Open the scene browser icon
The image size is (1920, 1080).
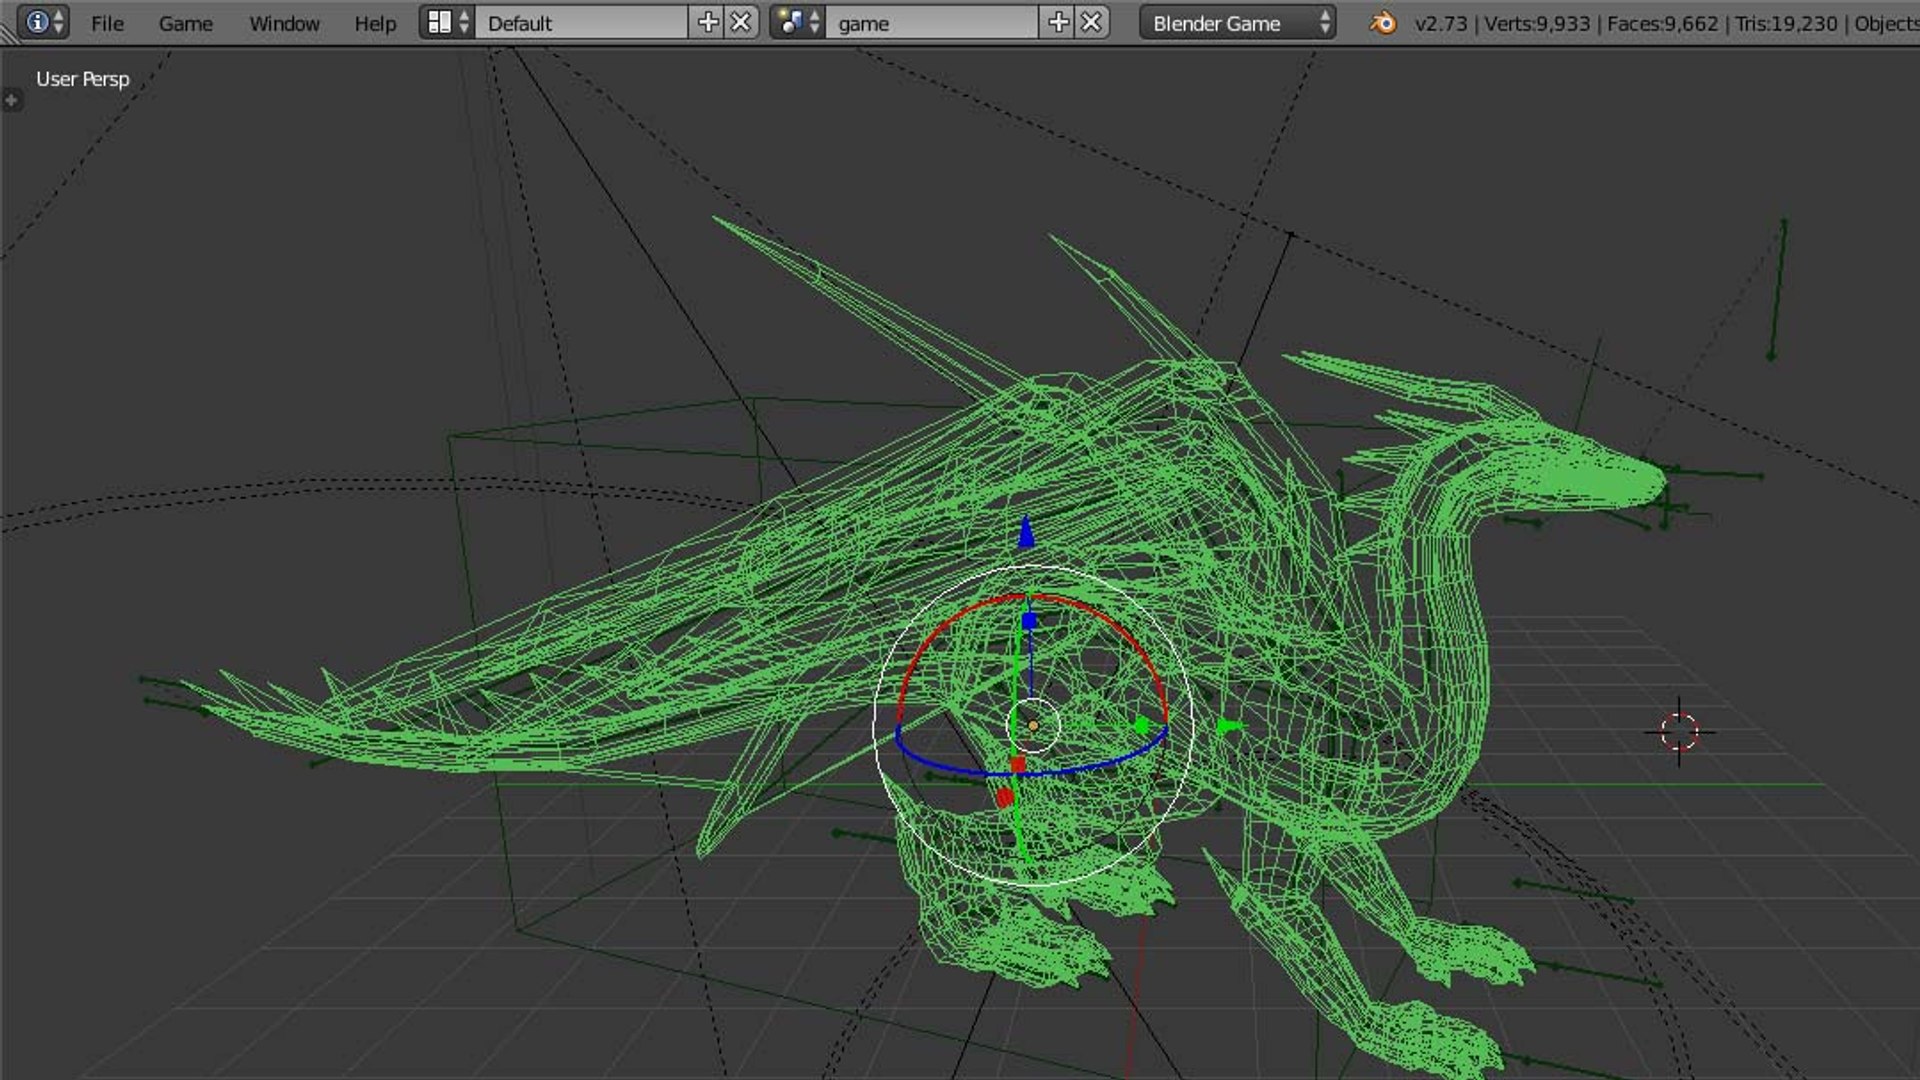pos(798,22)
